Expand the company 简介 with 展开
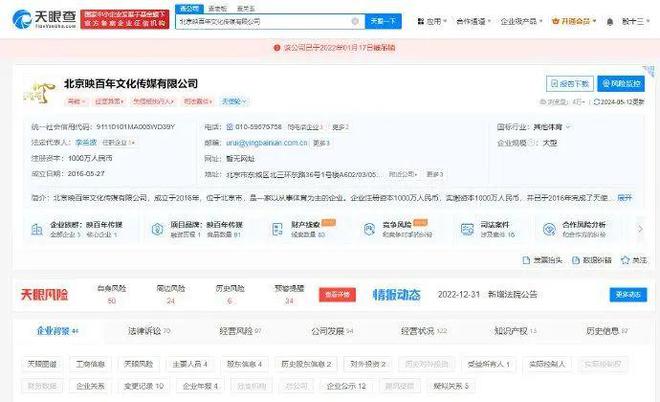The image size is (660, 402). click(x=624, y=197)
